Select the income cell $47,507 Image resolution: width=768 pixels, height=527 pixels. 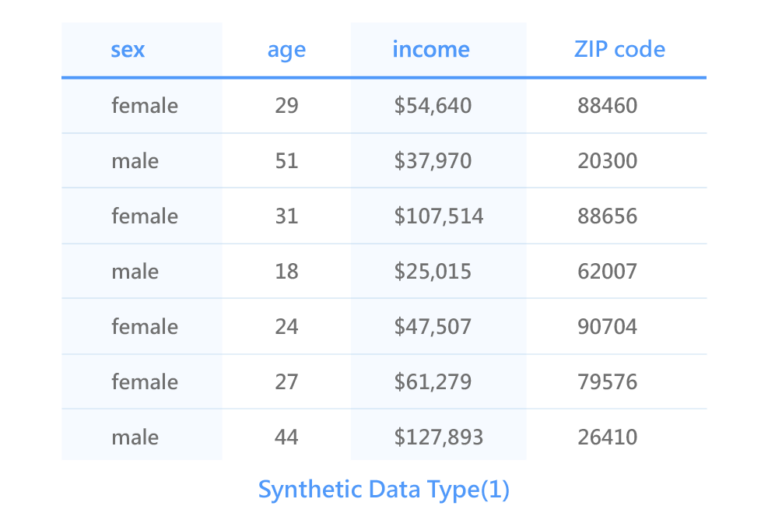click(433, 327)
